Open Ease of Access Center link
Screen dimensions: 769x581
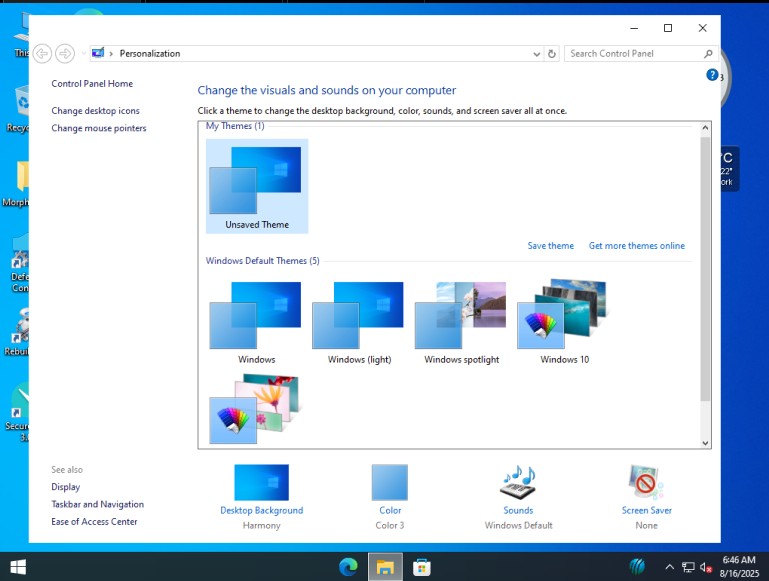click(x=94, y=522)
